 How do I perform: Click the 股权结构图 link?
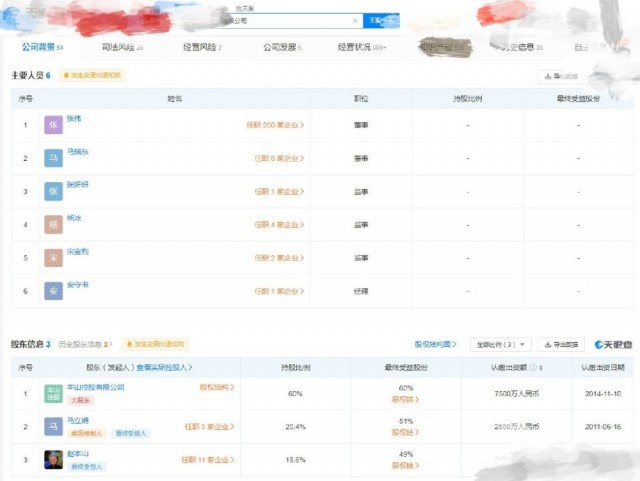click(x=435, y=344)
